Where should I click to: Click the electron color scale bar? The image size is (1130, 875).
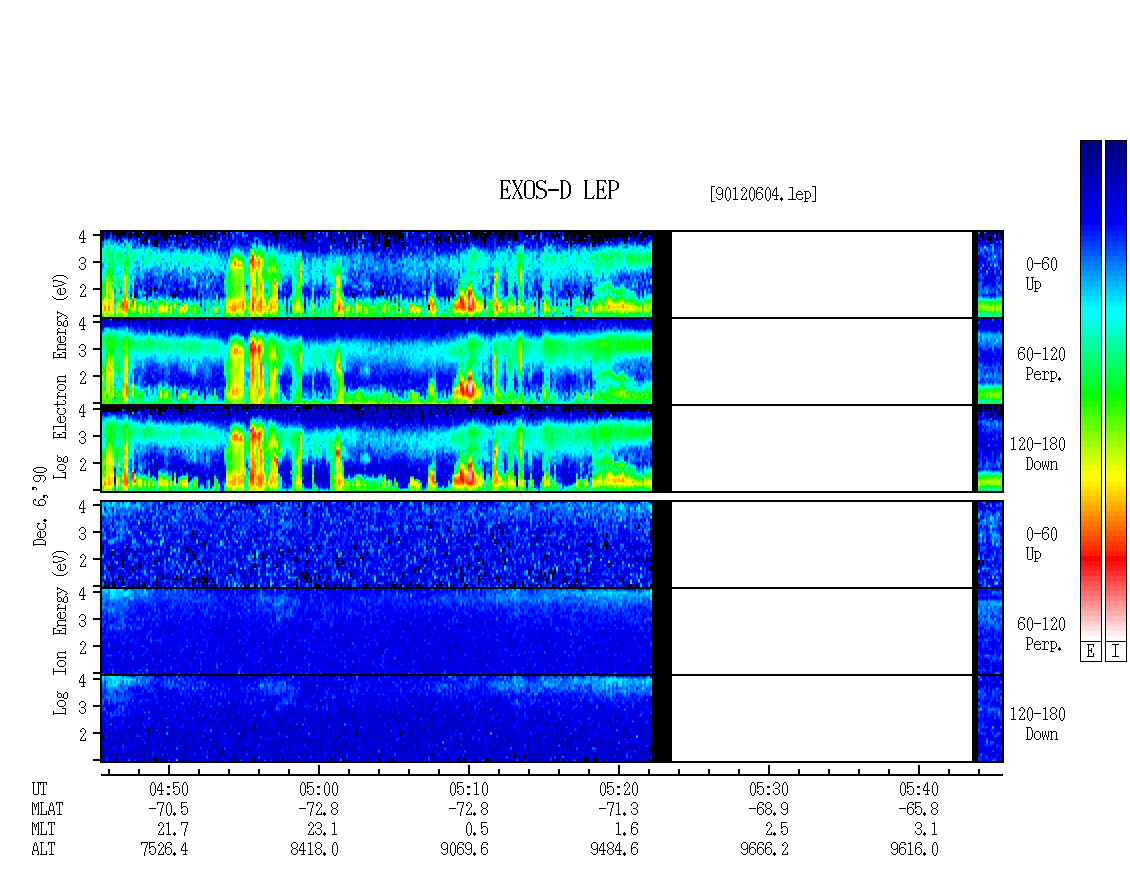click(x=1090, y=389)
